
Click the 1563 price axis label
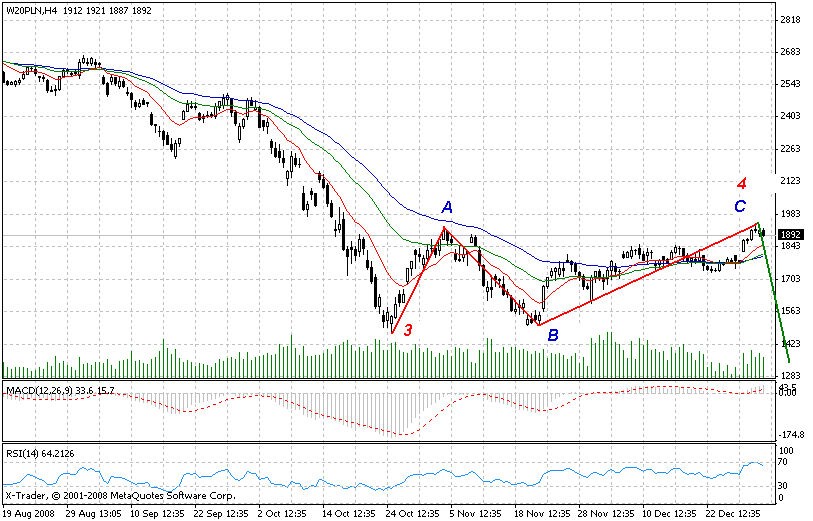791,311
